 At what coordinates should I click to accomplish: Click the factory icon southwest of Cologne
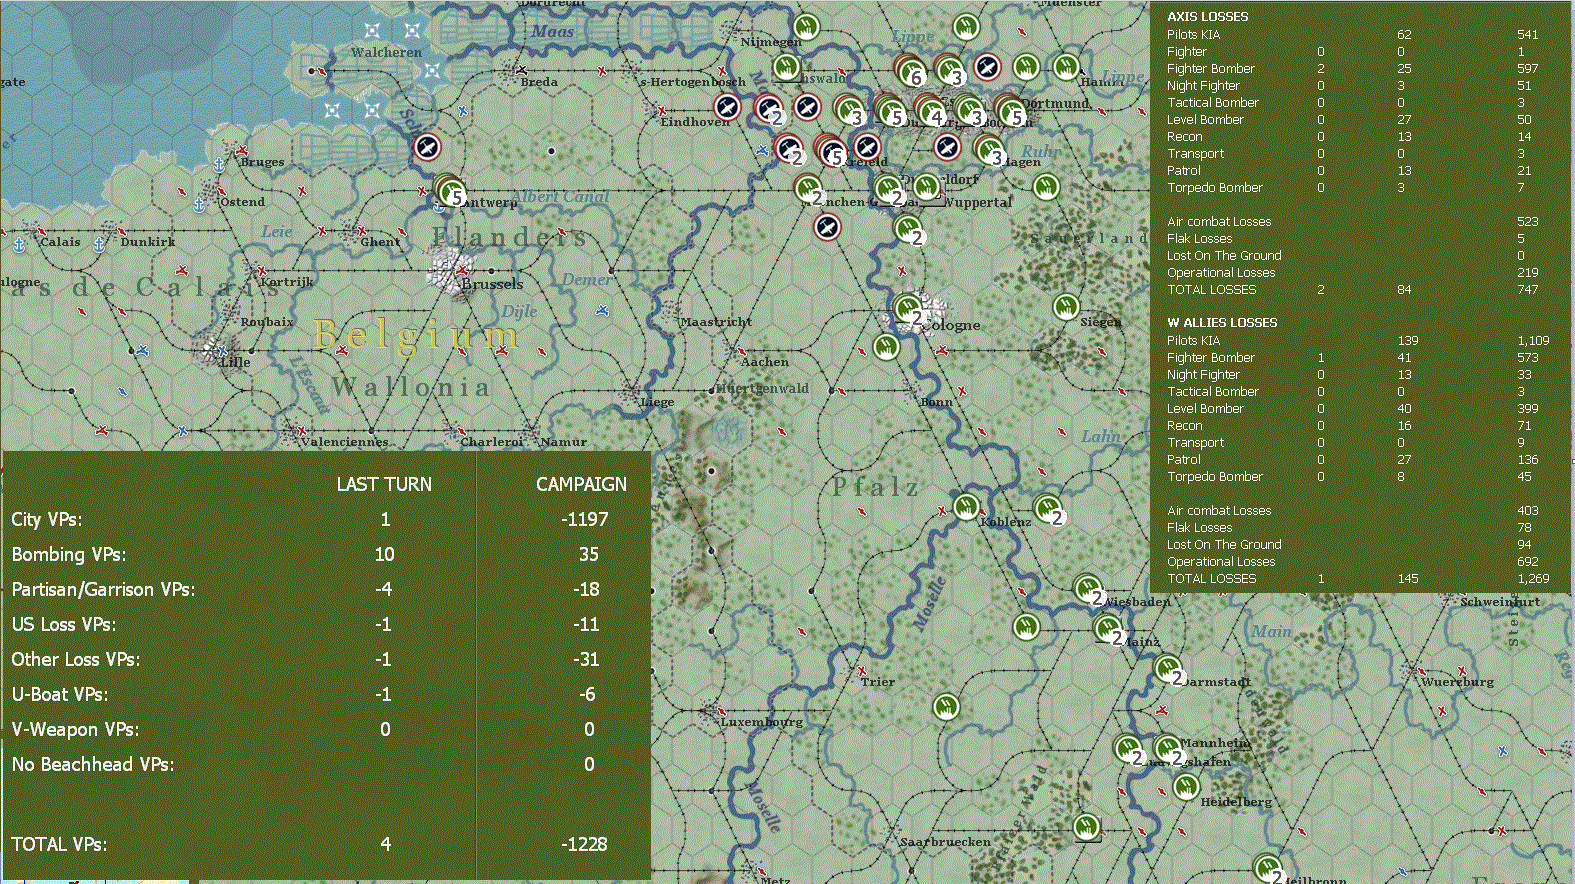(x=885, y=347)
